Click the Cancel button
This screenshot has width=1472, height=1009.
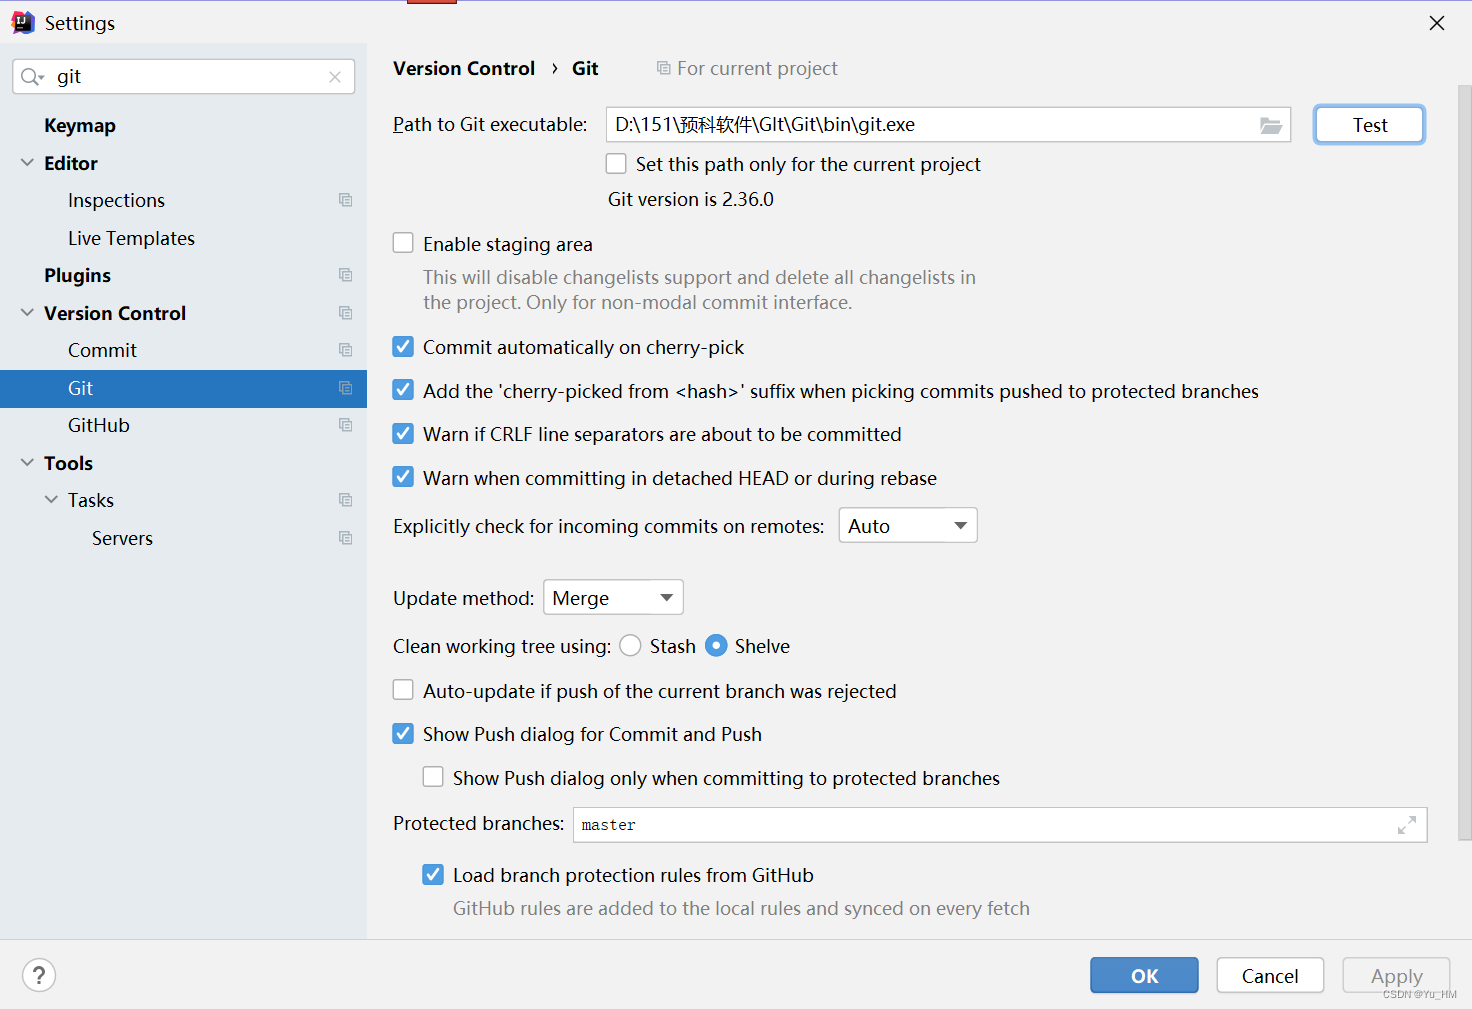[1270, 976]
